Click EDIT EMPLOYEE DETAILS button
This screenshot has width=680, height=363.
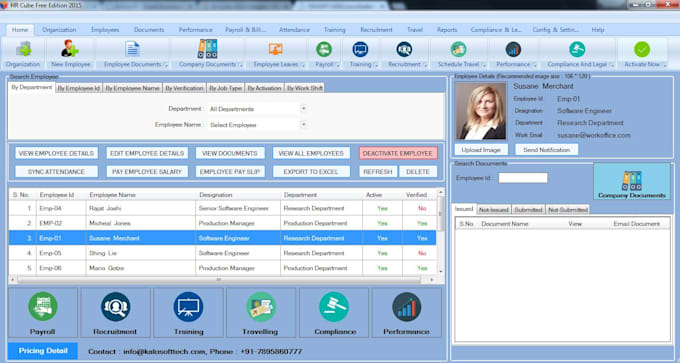(x=147, y=154)
